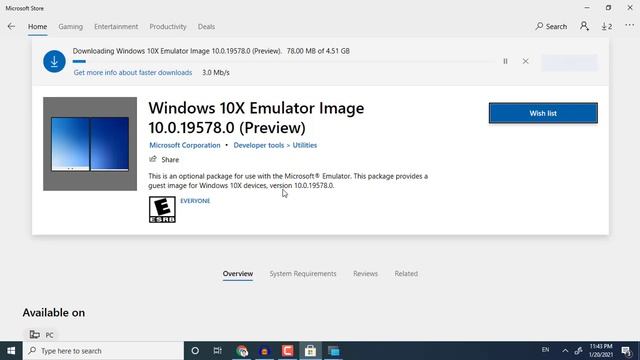640x360 pixels.
Task: Click the download speed text '3.0 Mb/s'
Action: pyautogui.click(x=216, y=73)
